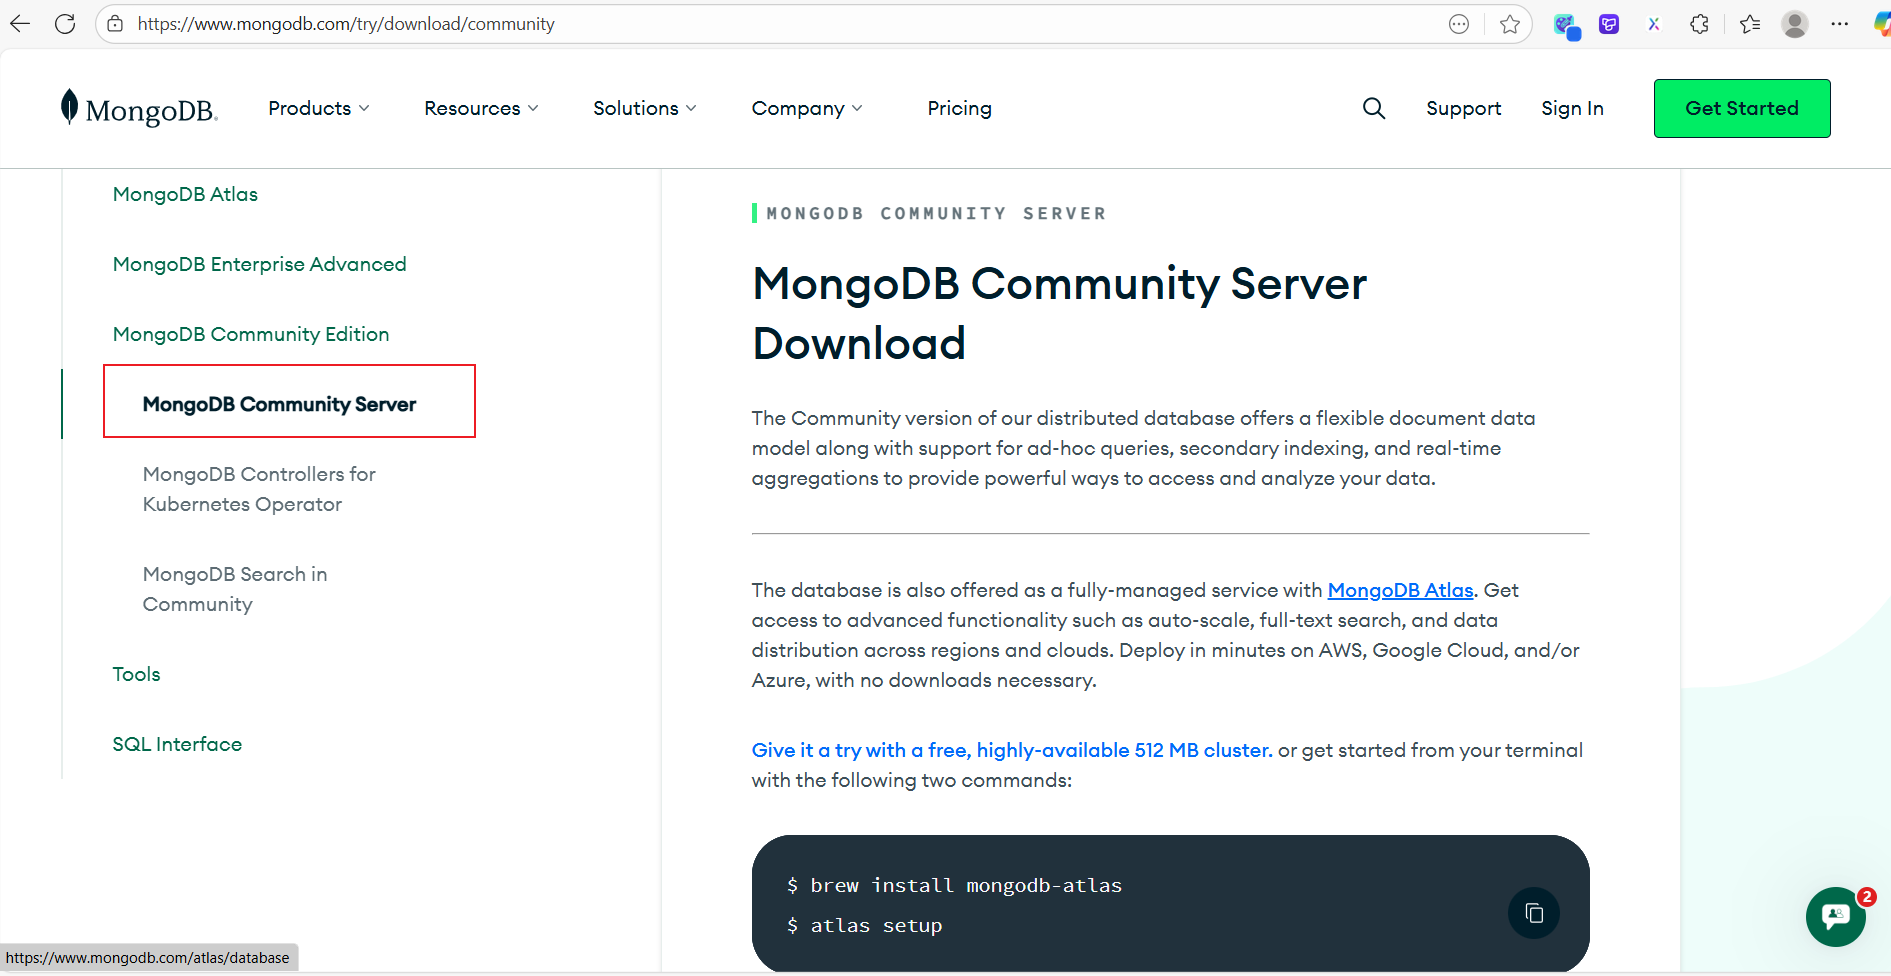Select MongoDB Atlas in the sidebar
The image size is (1891, 976).
tap(185, 194)
